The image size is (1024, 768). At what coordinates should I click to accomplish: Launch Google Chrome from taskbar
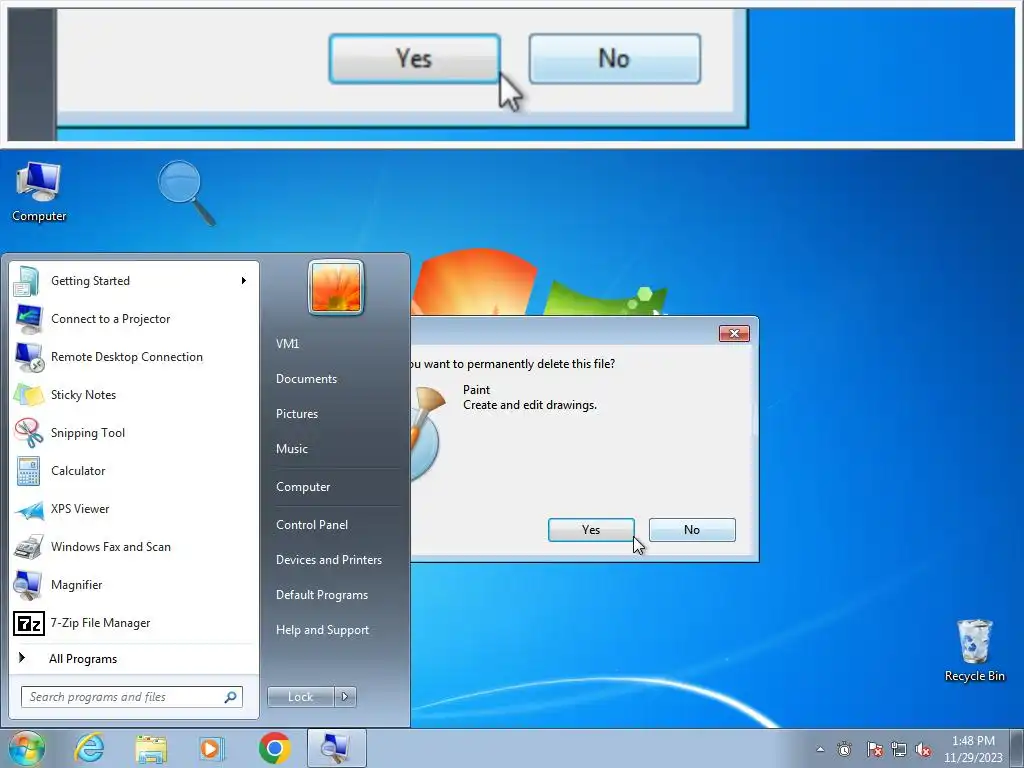[274, 748]
